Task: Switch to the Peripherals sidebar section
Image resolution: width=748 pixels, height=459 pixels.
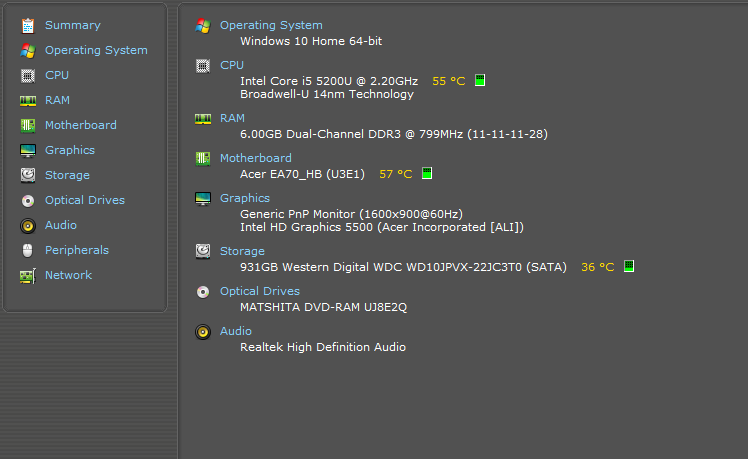Action: point(76,250)
